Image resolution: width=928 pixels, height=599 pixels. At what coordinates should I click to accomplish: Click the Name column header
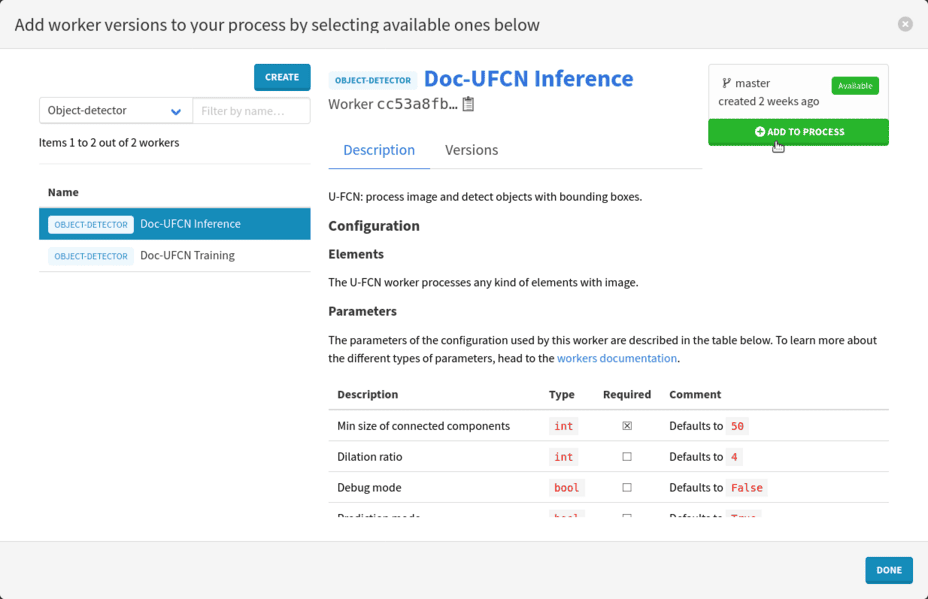coord(63,192)
